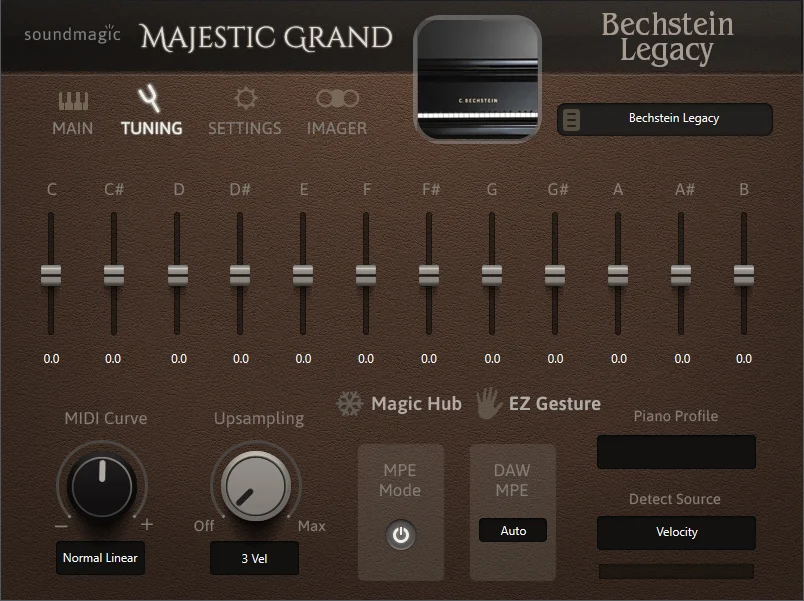Switch to the IMAGER tab

tap(336, 128)
